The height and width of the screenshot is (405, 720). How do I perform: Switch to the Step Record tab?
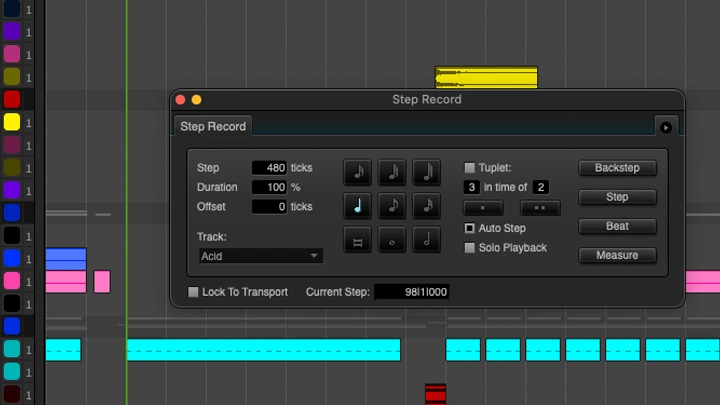coord(213,126)
